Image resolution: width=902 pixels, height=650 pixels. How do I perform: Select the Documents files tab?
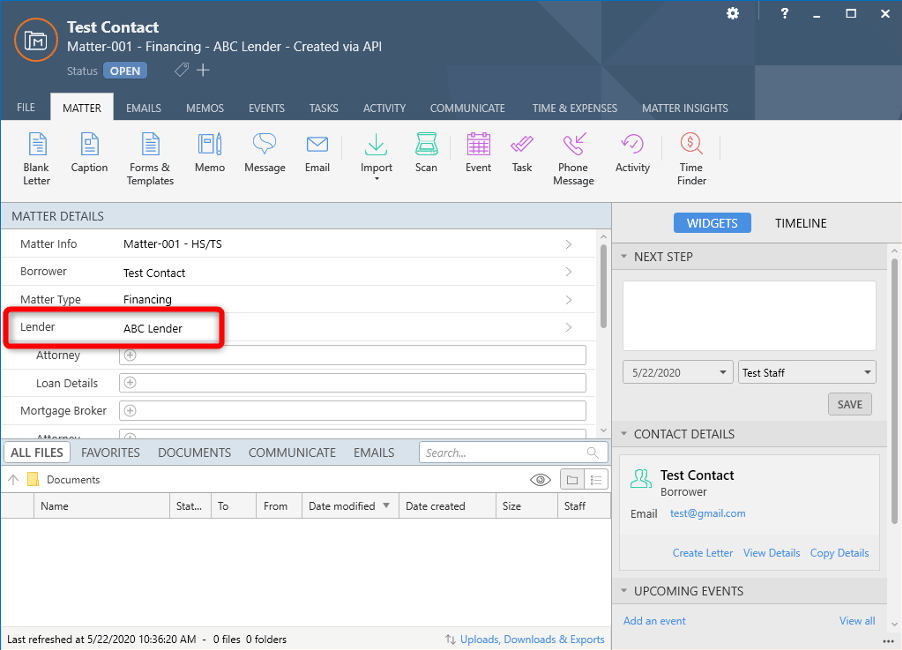[194, 453]
